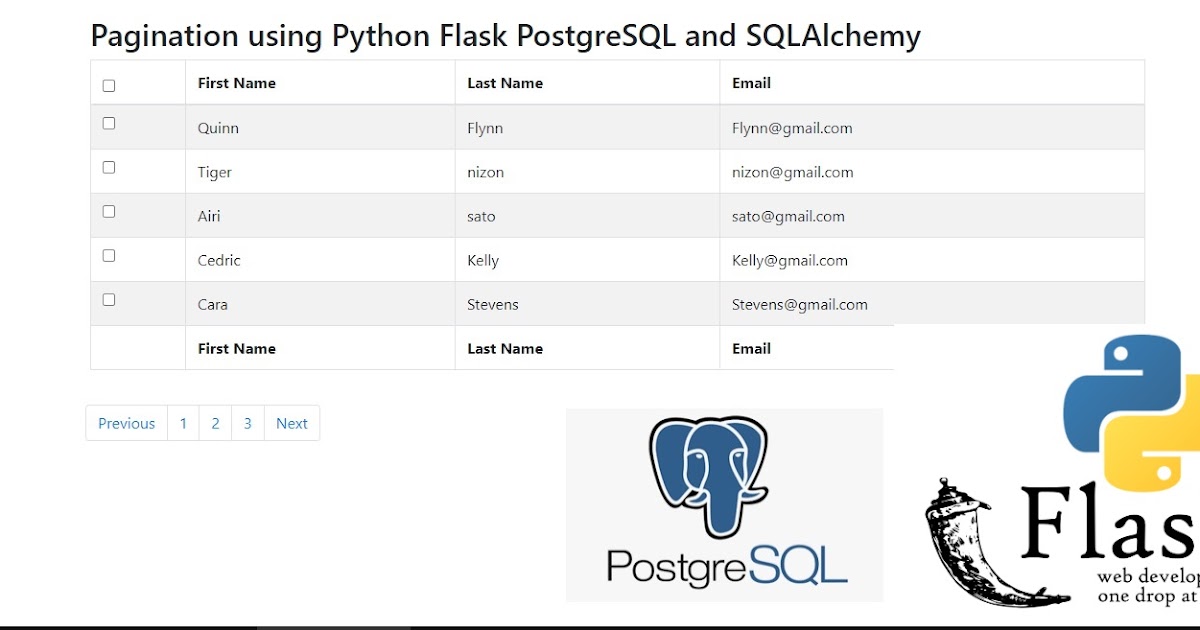The image size is (1200, 630).
Task: Tick the checkbox next to Cara Stevens
Action: click(x=108, y=299)
